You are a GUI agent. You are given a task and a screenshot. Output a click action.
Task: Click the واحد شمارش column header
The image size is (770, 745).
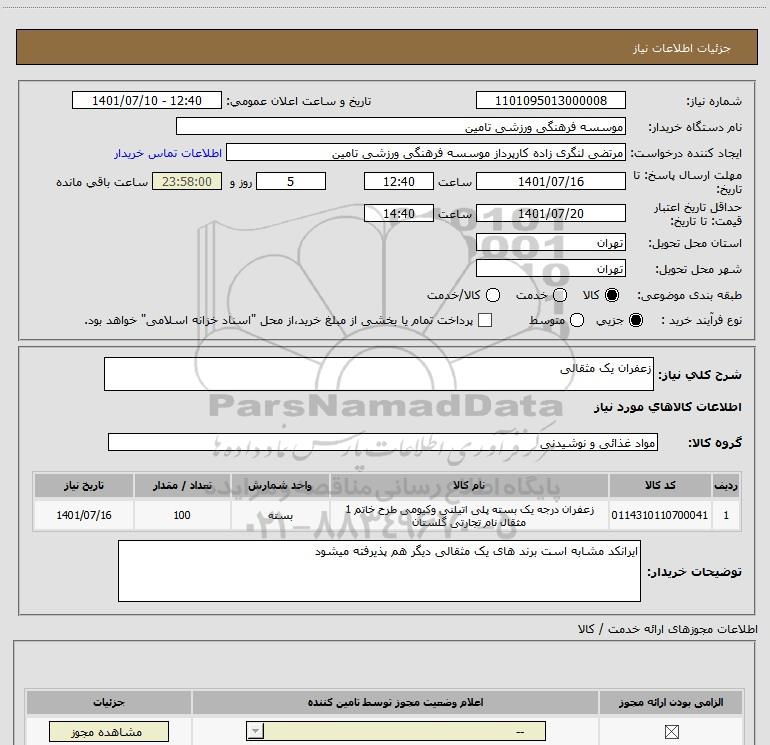coord(279,486)
